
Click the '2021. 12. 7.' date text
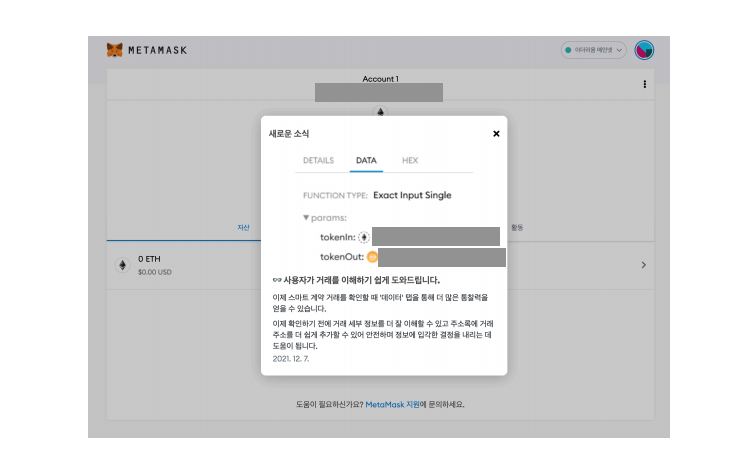(291, 359)
